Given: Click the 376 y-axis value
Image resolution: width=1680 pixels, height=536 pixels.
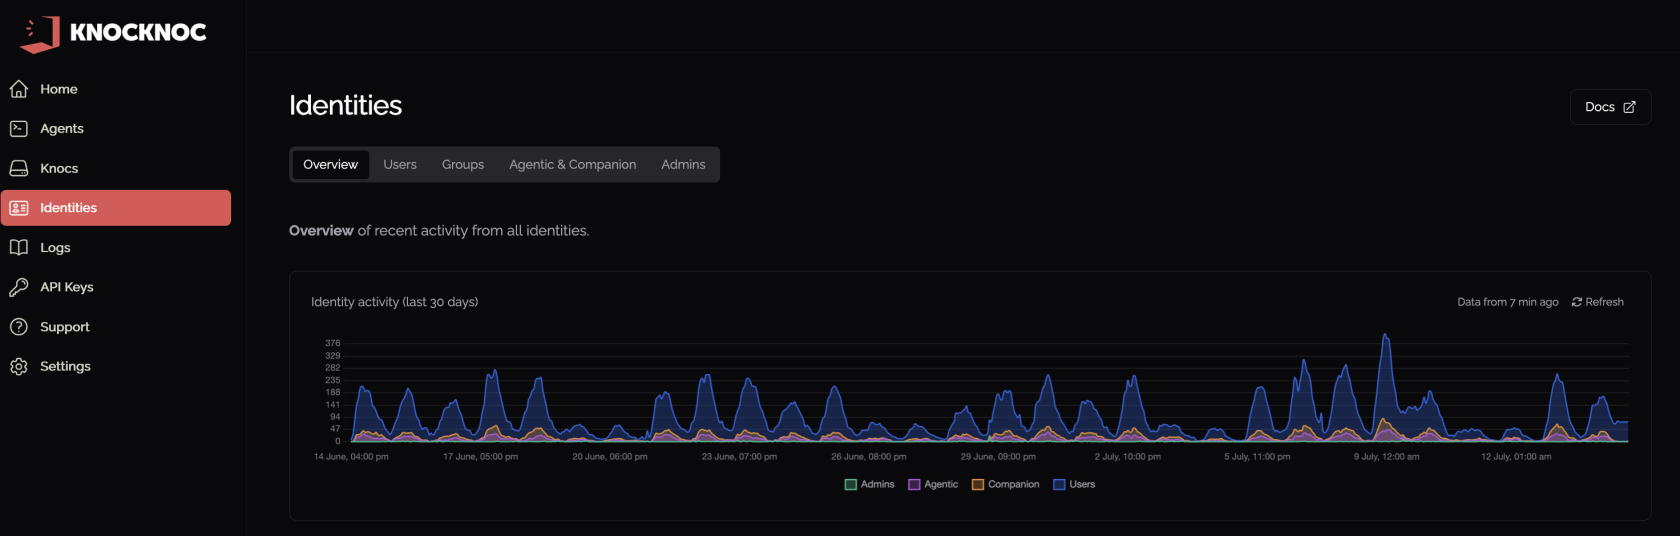Looking at the screenshot, I should [x=332, y=343].
